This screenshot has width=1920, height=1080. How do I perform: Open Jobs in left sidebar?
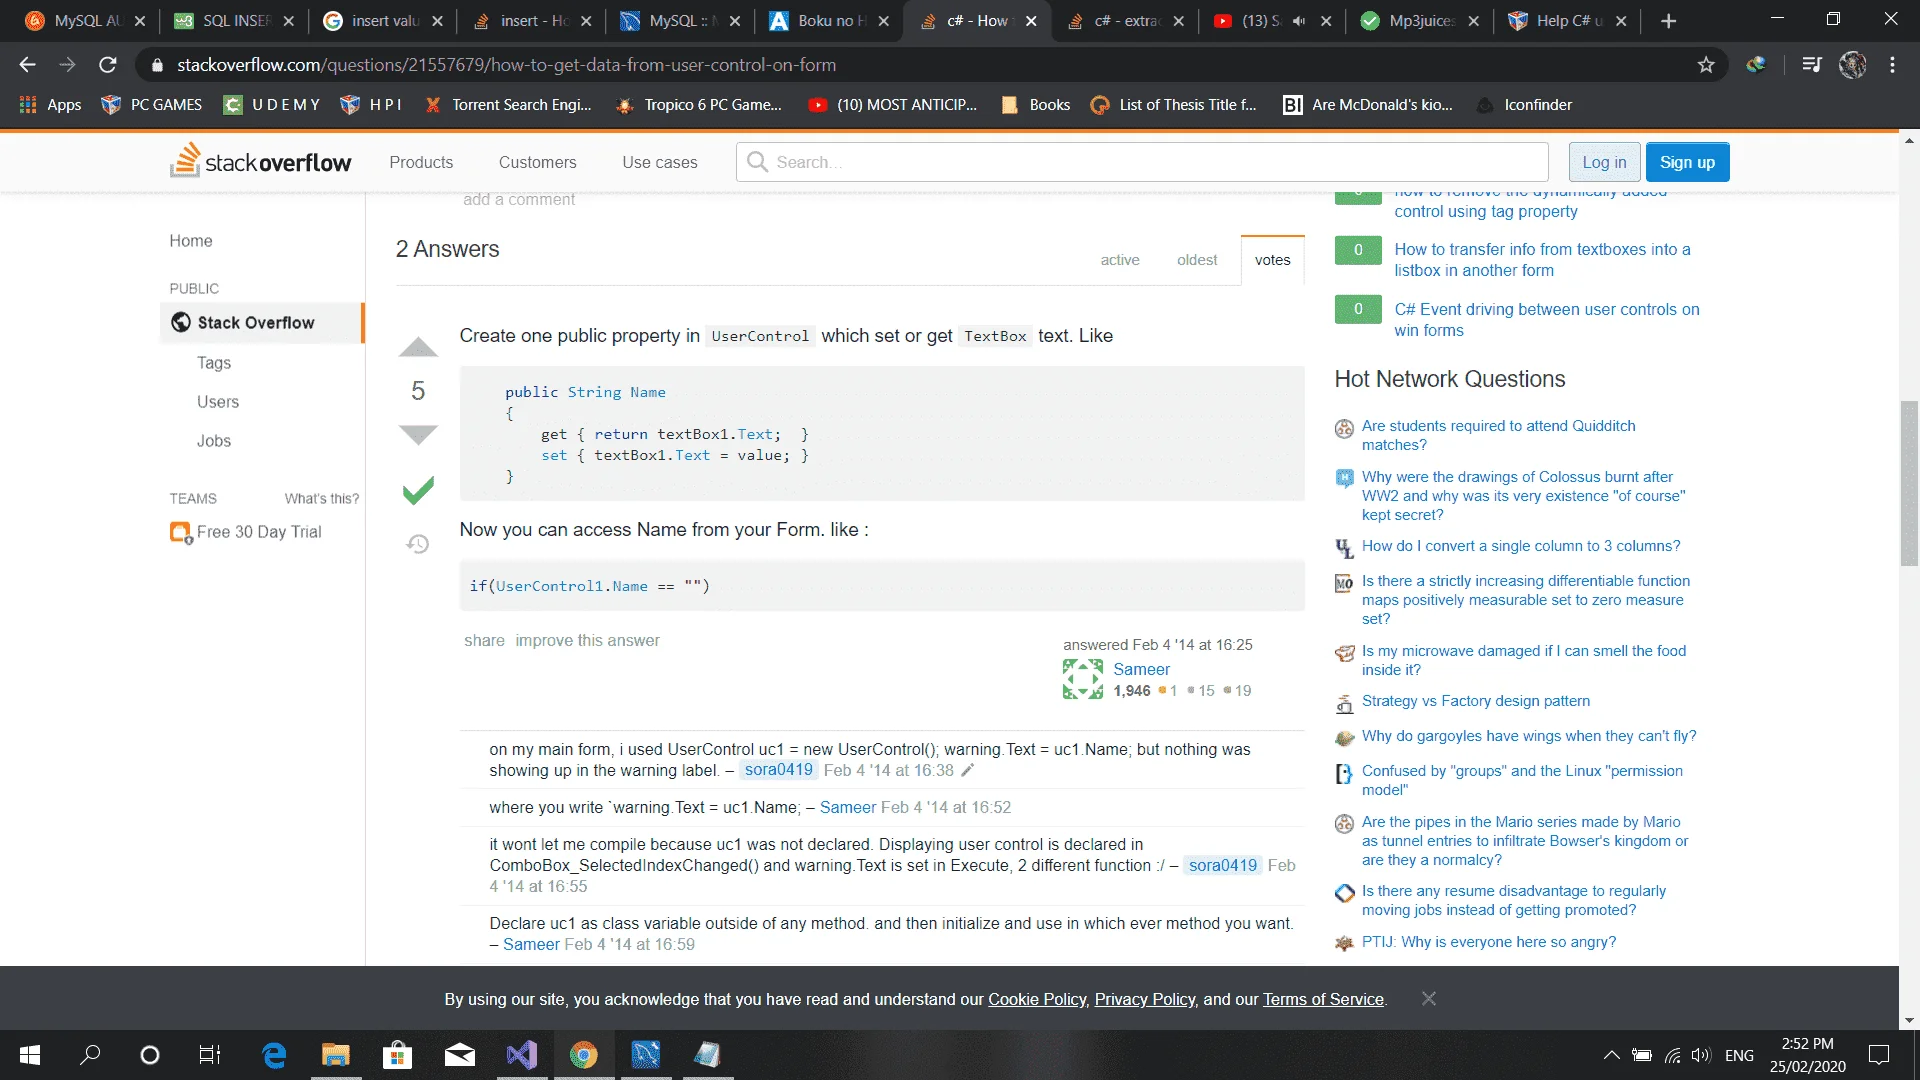pyautogui.click(x=214, y=441)
